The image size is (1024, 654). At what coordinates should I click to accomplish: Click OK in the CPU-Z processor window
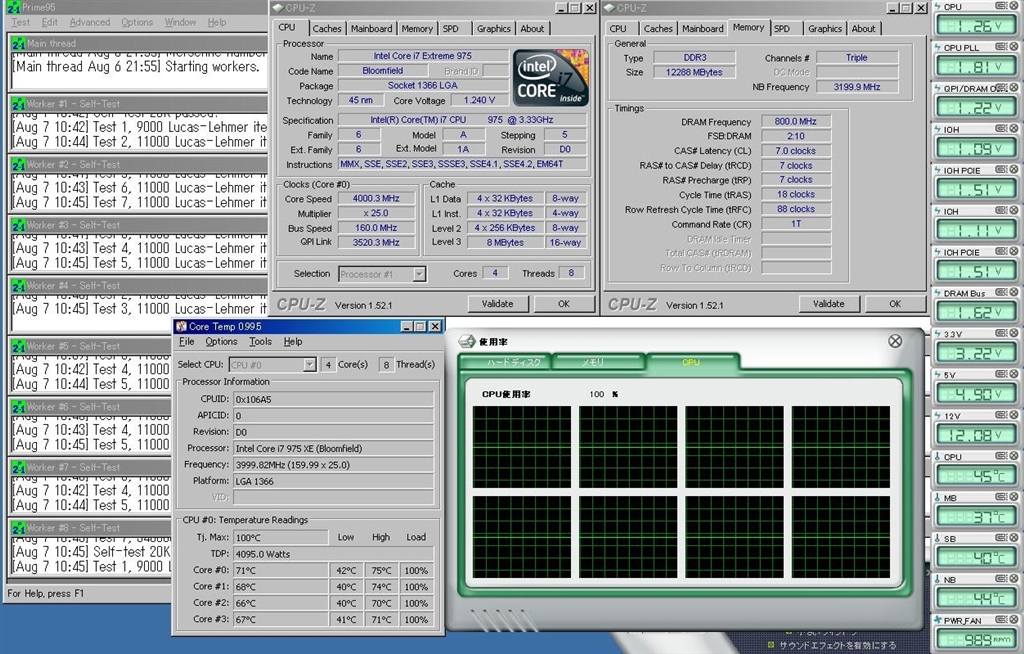coord(564,304)
